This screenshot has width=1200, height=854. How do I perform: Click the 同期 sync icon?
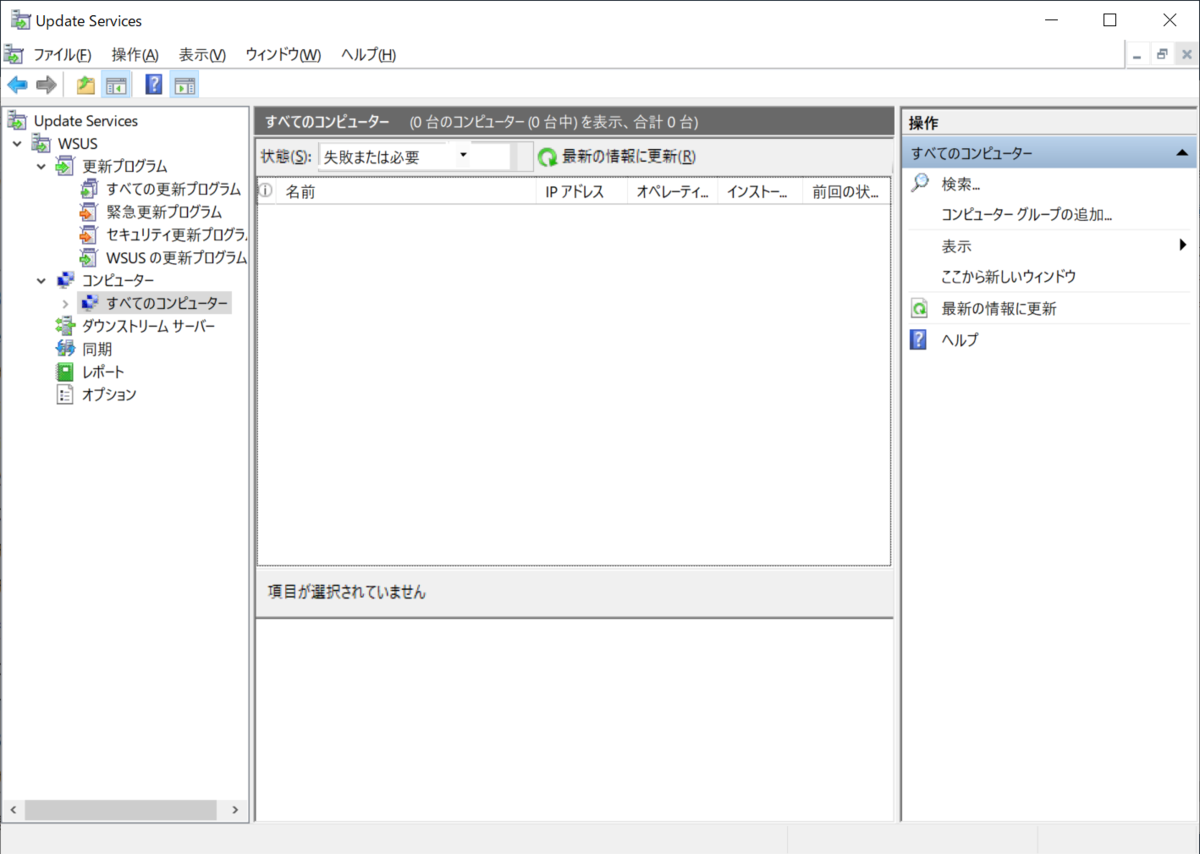65,349
